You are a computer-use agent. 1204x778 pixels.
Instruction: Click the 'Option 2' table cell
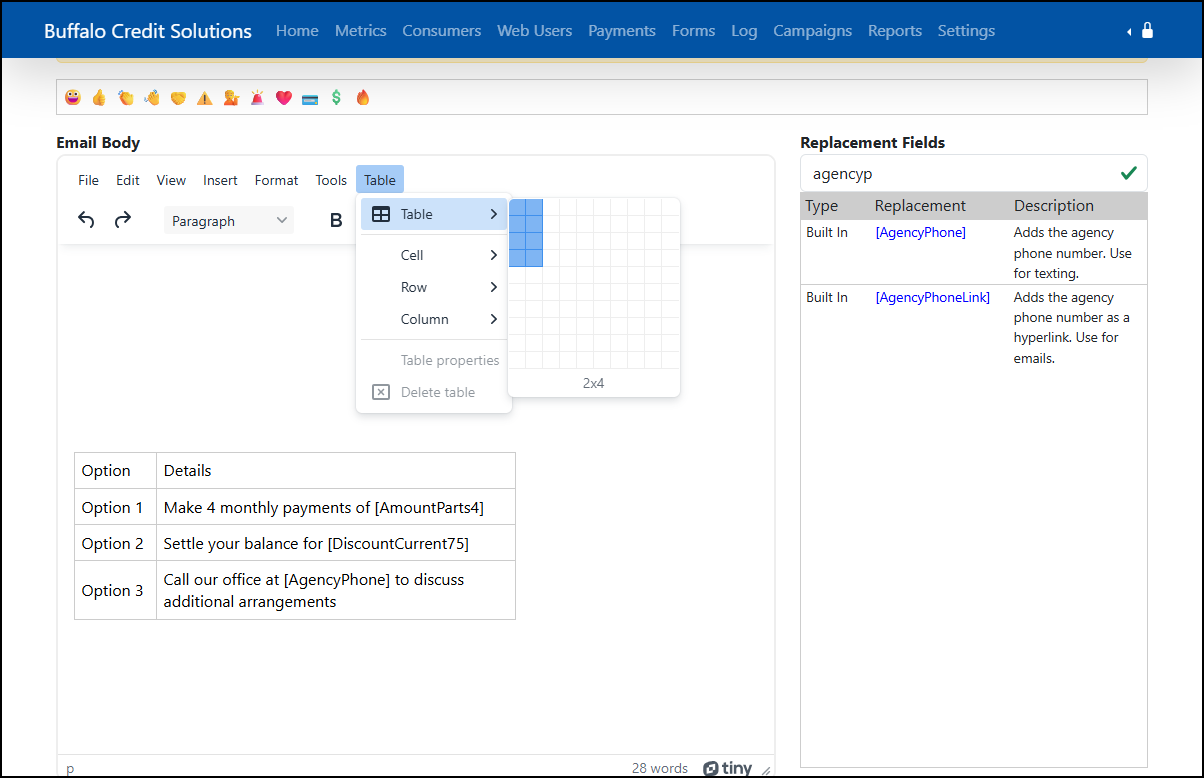(x=116, y=543)
